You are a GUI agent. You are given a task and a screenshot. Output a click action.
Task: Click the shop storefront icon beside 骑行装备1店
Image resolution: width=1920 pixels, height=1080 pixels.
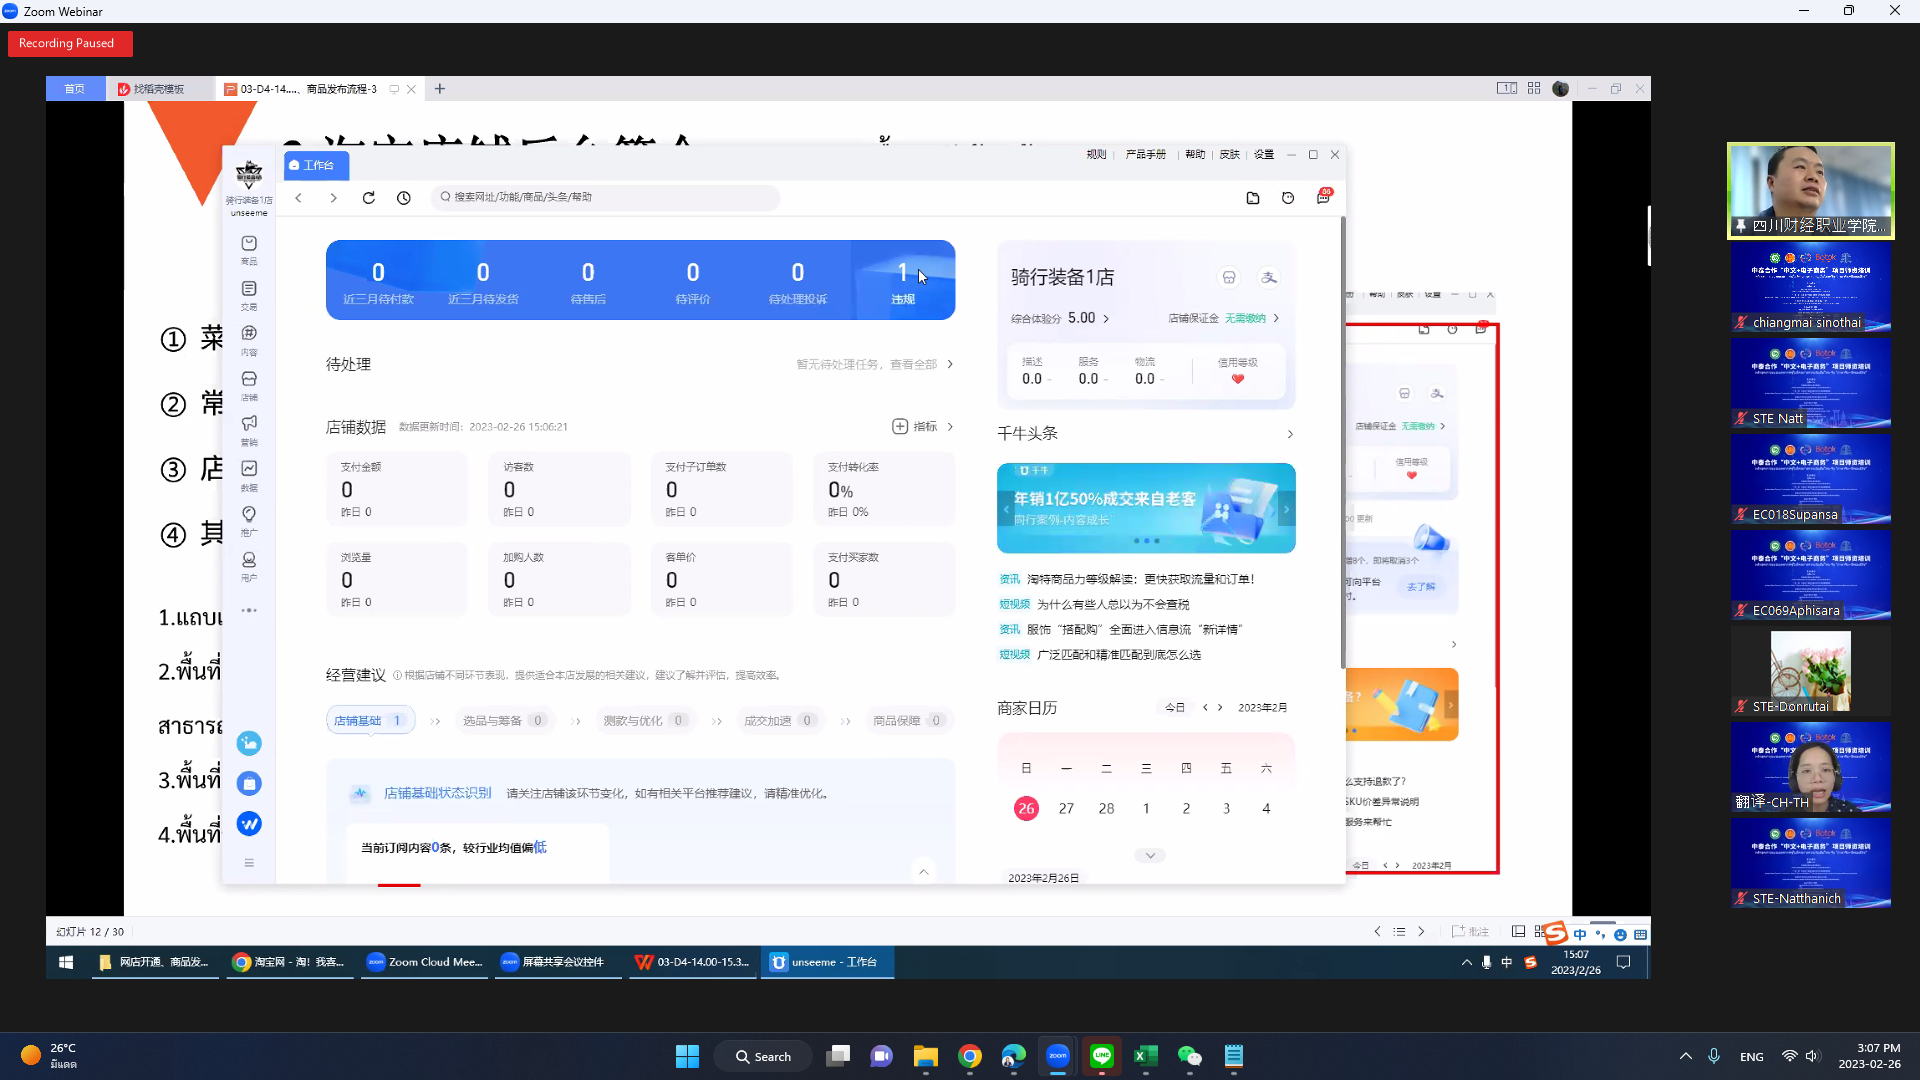tap(1229, 277)
